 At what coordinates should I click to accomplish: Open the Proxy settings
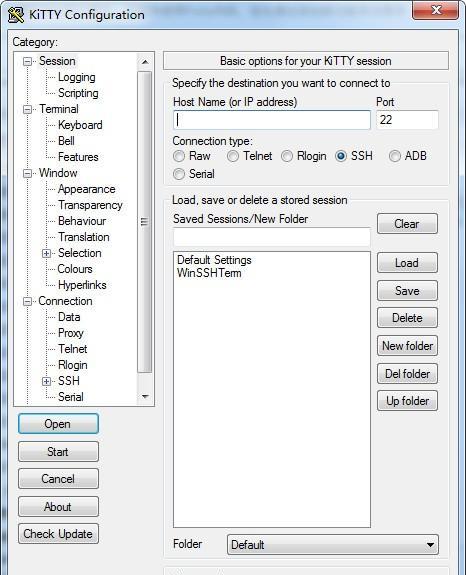pos(71,333)
